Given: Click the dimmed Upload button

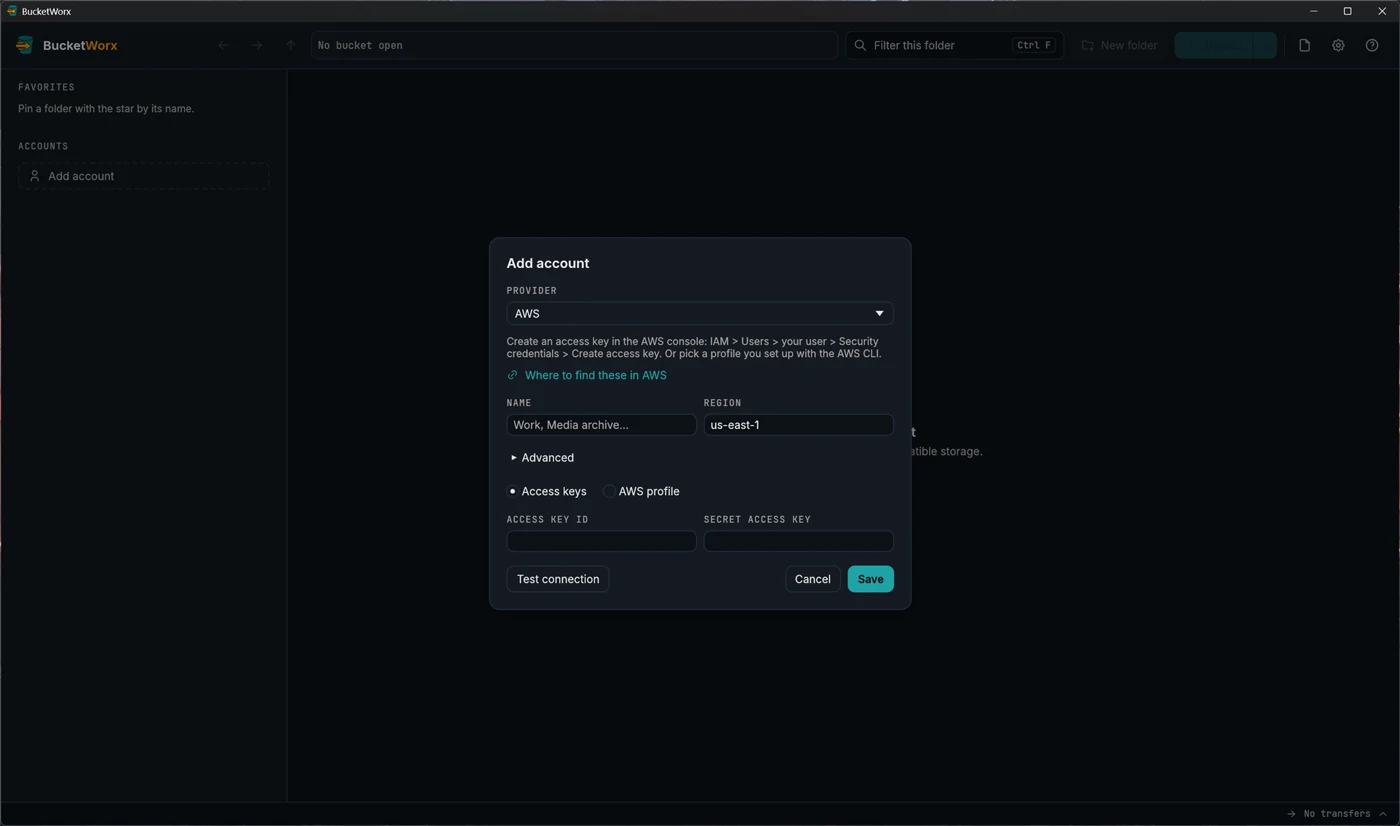Looking at the screenshot, I should pyautogui.click(x=1214, y=45).
